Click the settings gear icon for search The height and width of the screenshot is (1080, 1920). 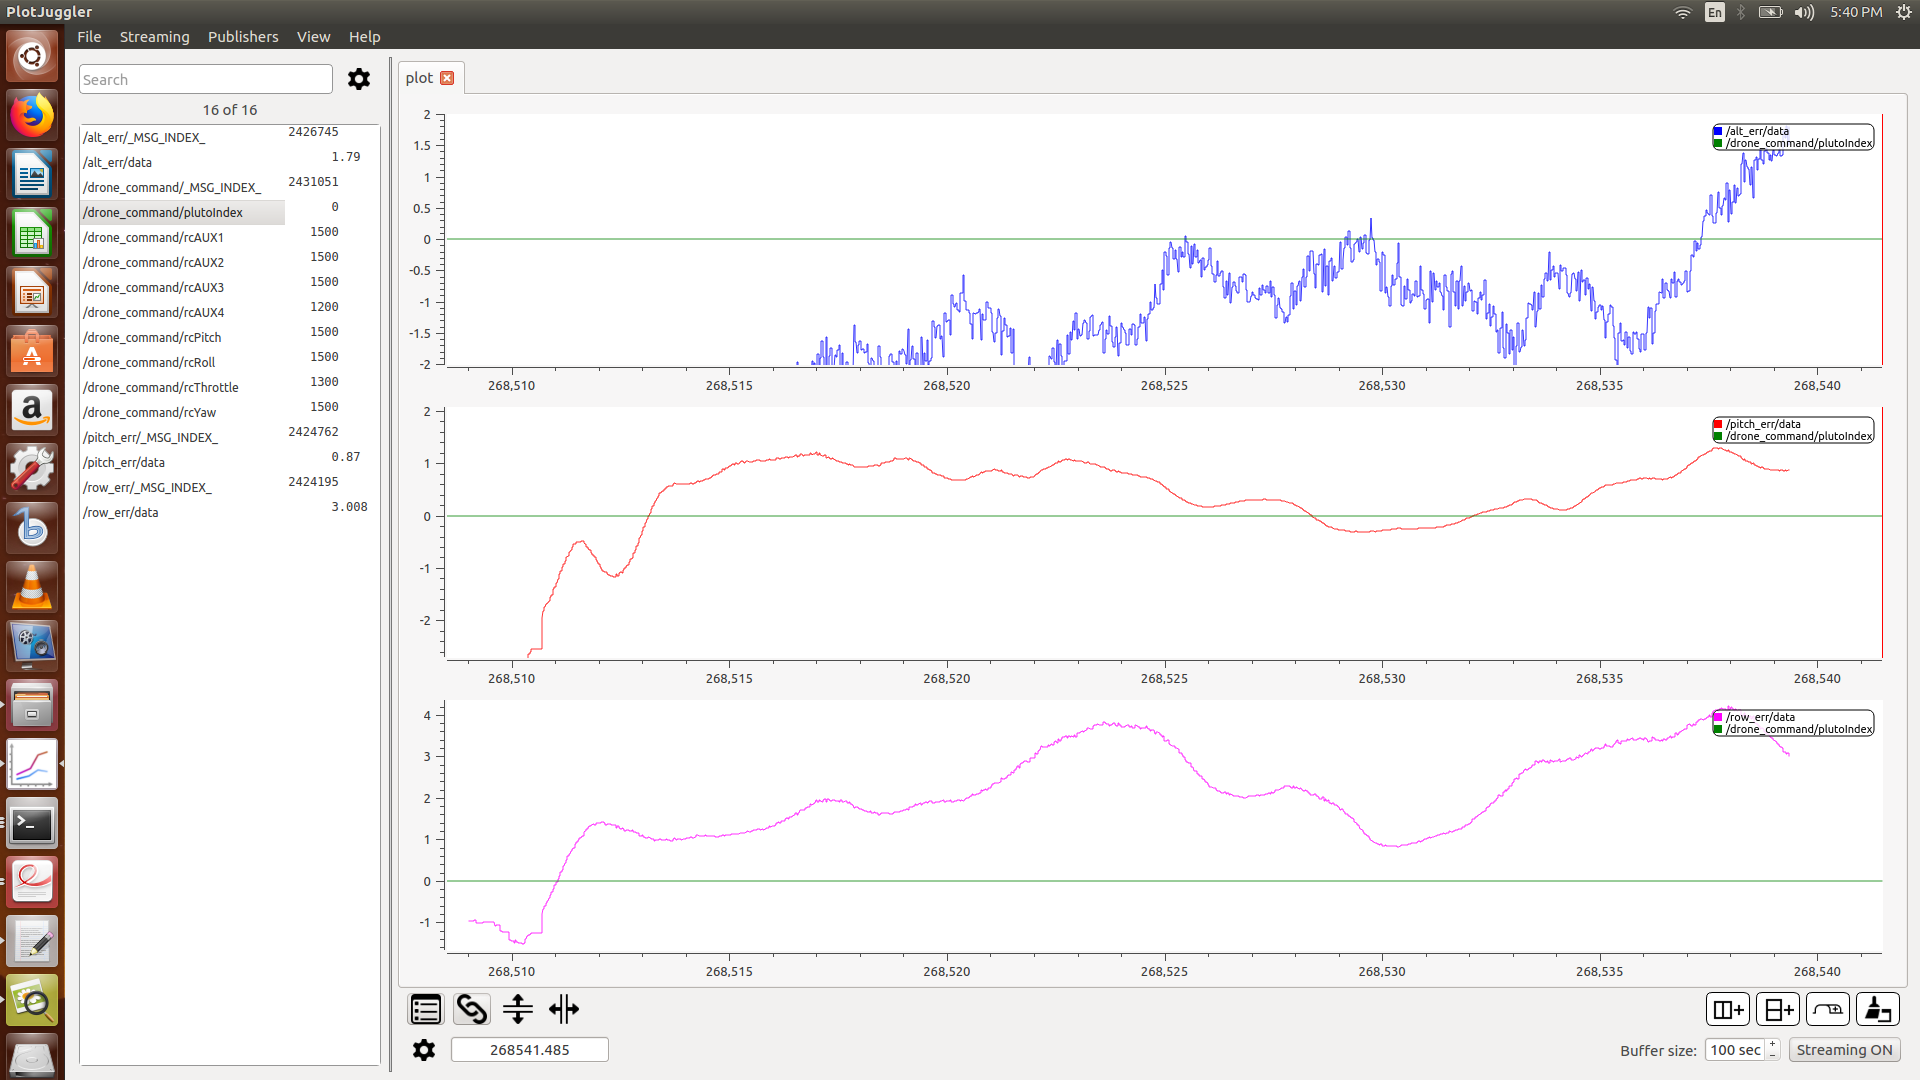coord(357,79)
